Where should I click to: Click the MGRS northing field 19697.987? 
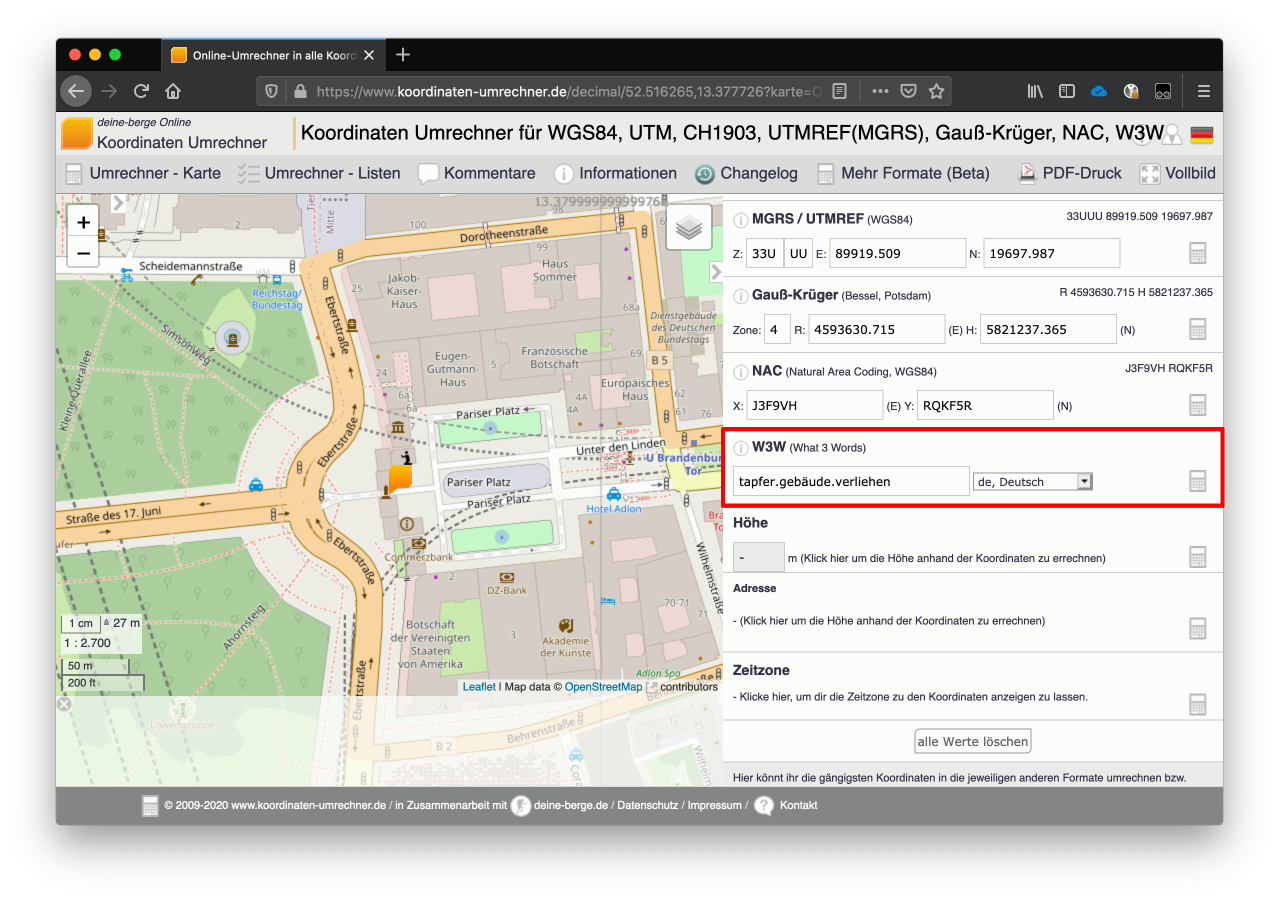(x=1052, y=253)
